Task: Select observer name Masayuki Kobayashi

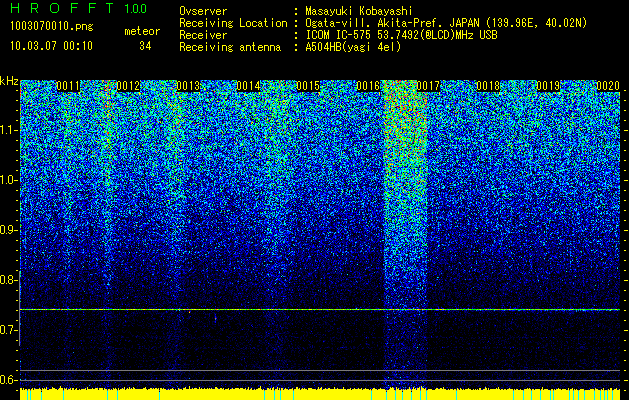Action: click(x=358, y=11)
